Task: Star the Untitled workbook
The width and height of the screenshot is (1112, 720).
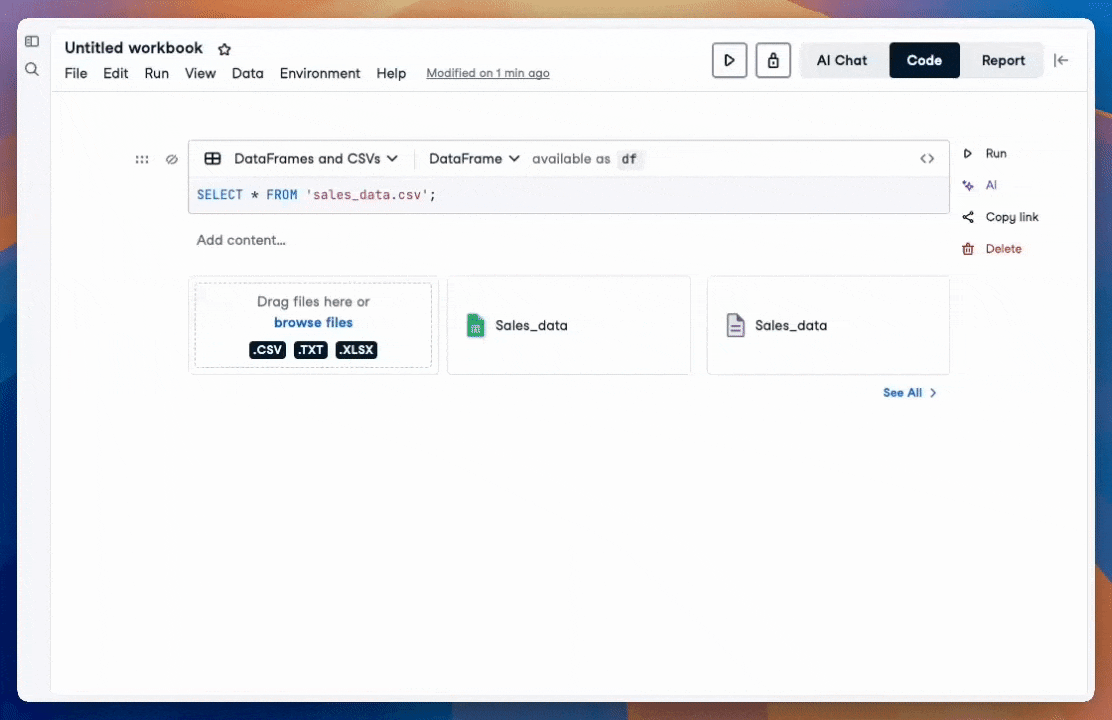Action: pos(224,49)
